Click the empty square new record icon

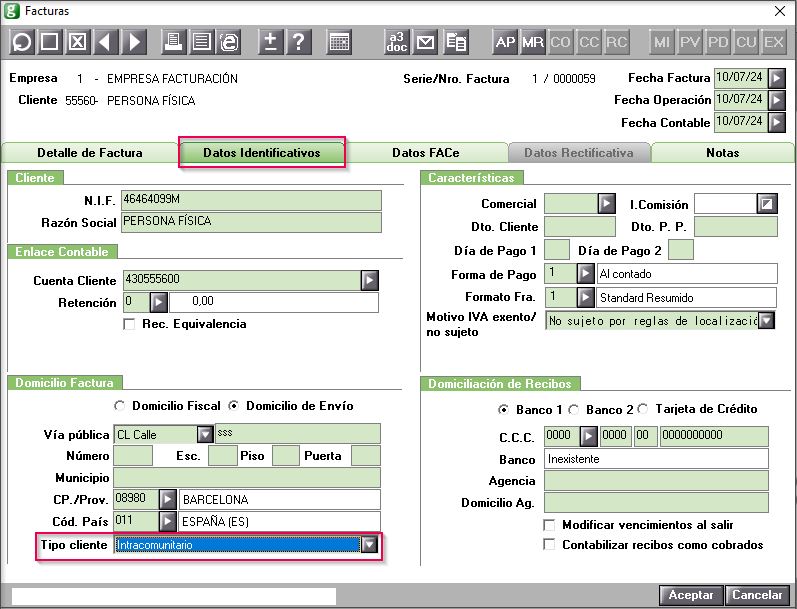pos(49,42)
